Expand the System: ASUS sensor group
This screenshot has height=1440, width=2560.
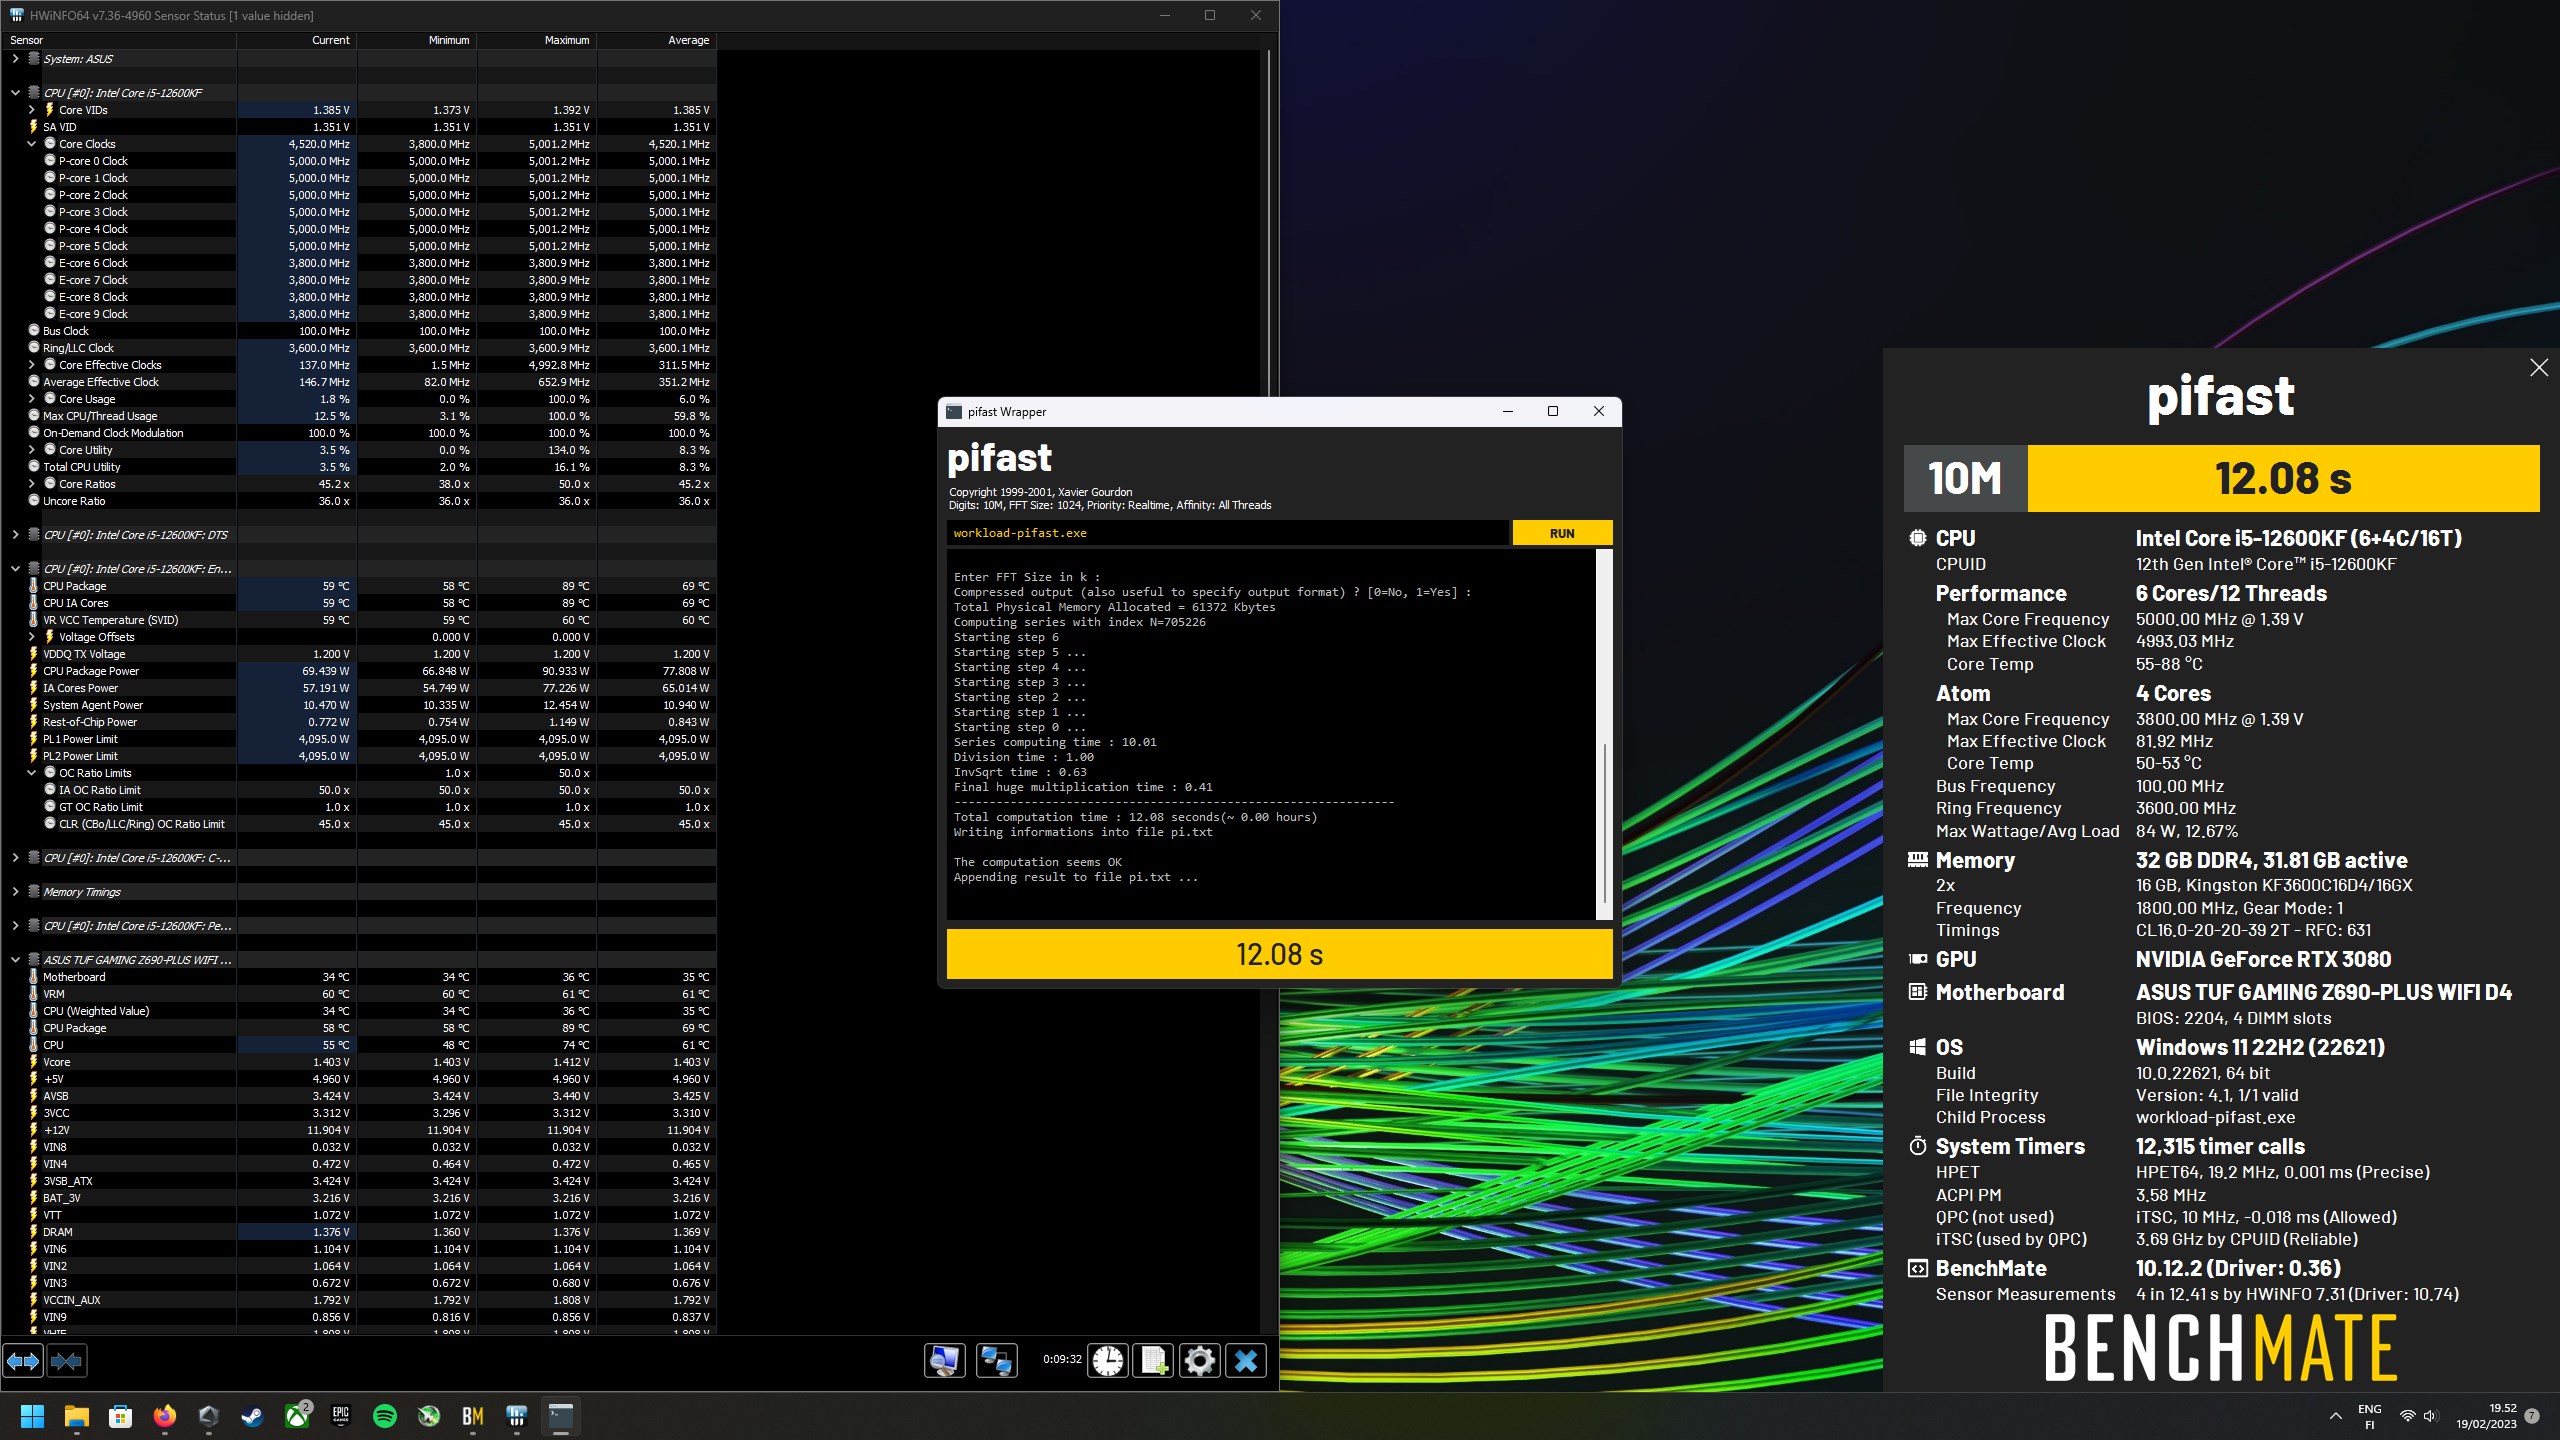click(x=15, y=59)
